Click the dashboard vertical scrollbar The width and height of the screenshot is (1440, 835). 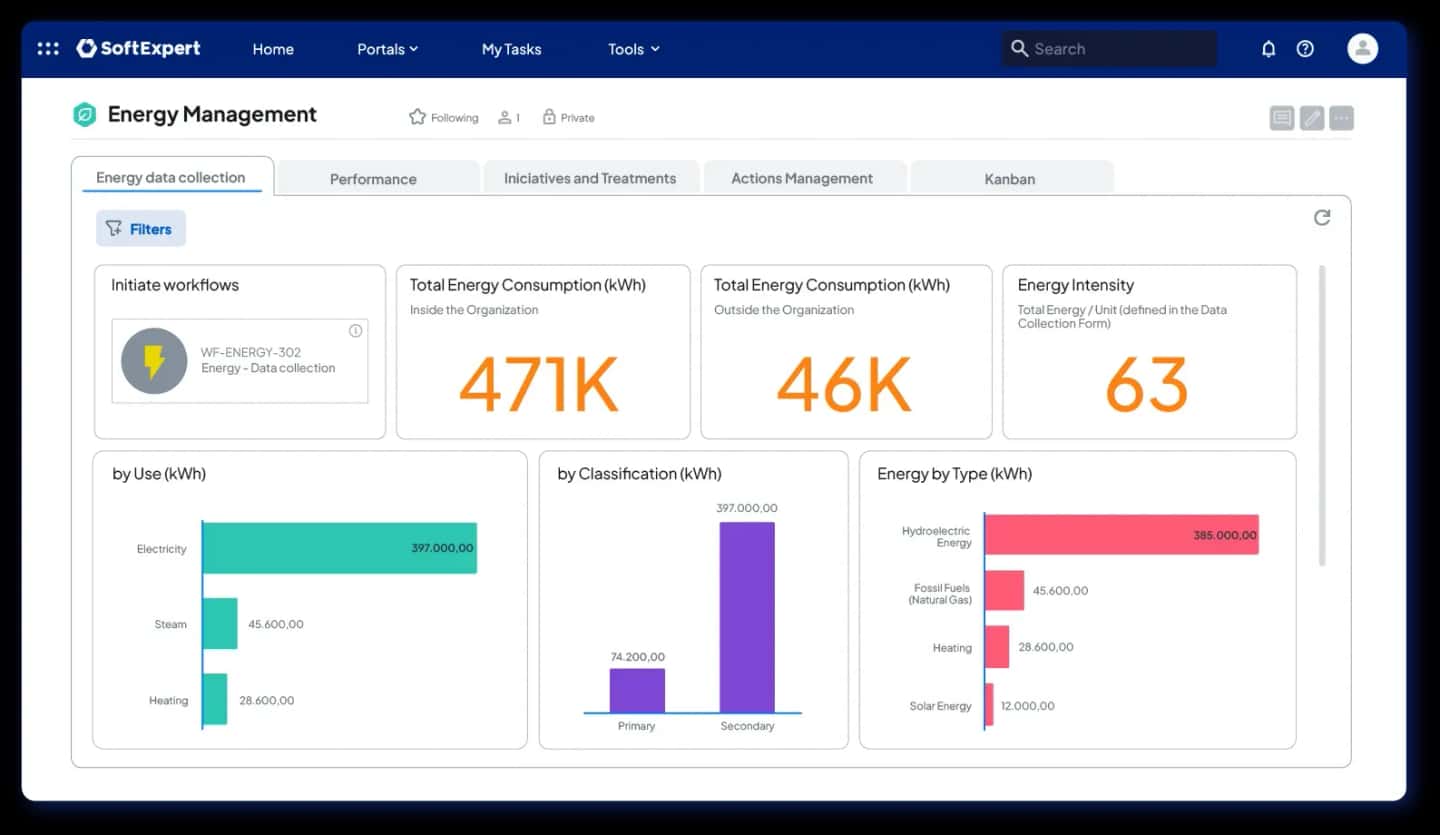pyautogui.click(x=1321, y=415)
